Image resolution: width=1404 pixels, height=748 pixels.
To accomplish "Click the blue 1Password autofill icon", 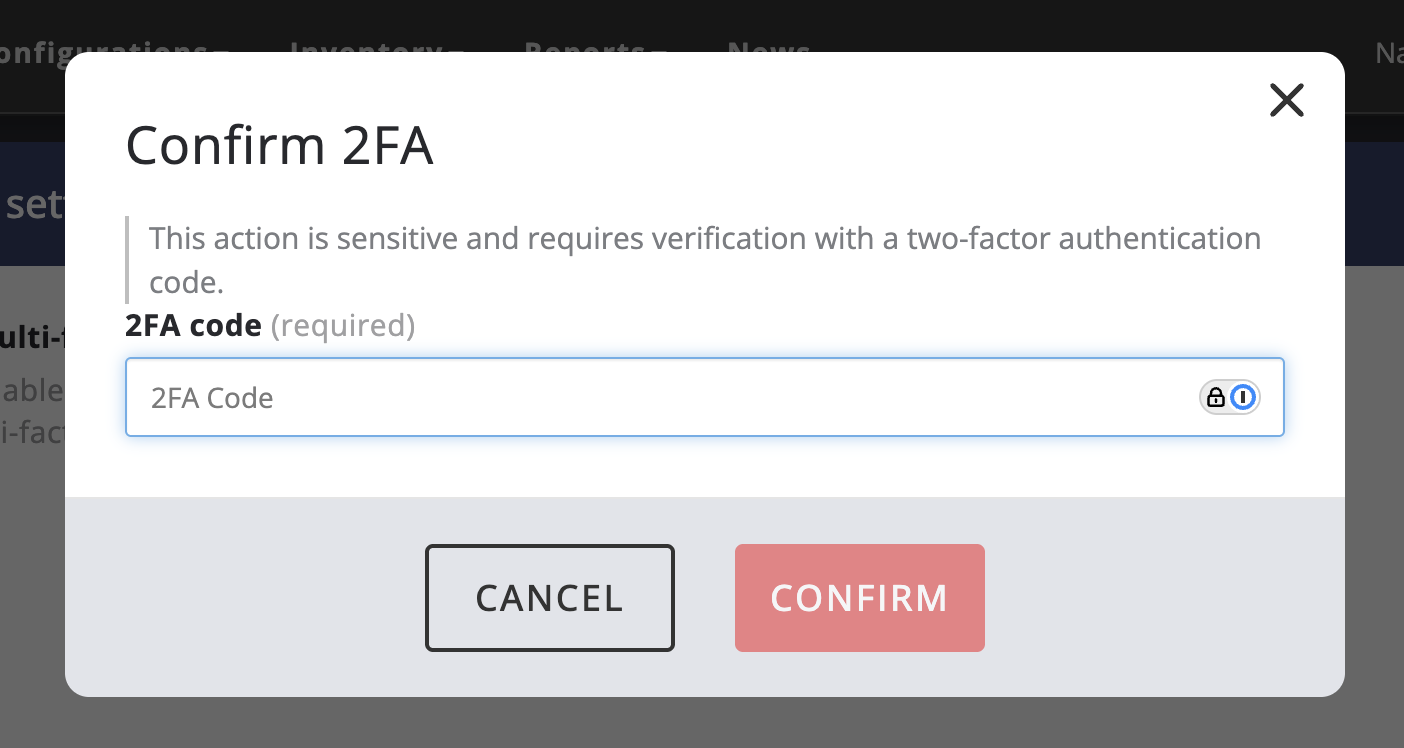I will coord(1243,398).
